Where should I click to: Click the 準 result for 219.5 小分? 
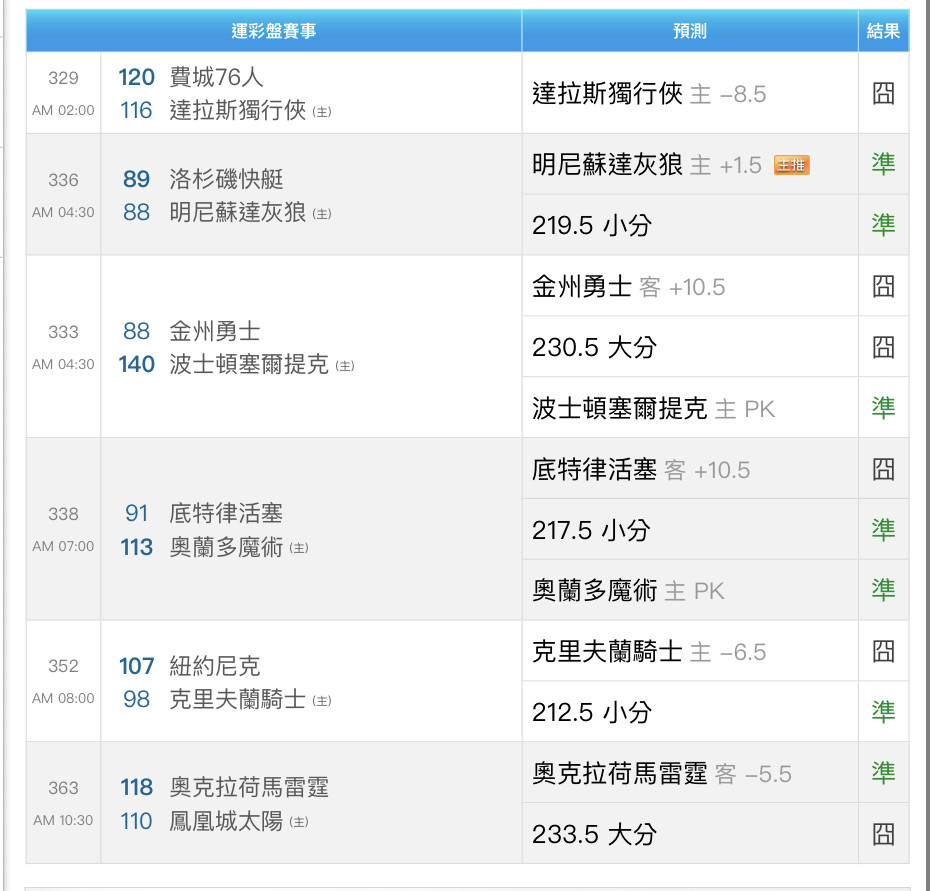click(x=883, y=225)
